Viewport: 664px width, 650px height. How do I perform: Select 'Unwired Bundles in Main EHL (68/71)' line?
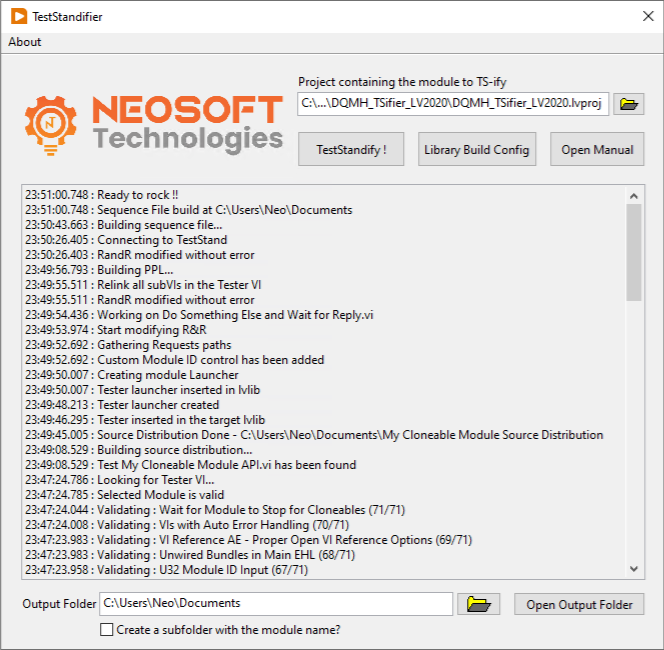tap(190, 555)
